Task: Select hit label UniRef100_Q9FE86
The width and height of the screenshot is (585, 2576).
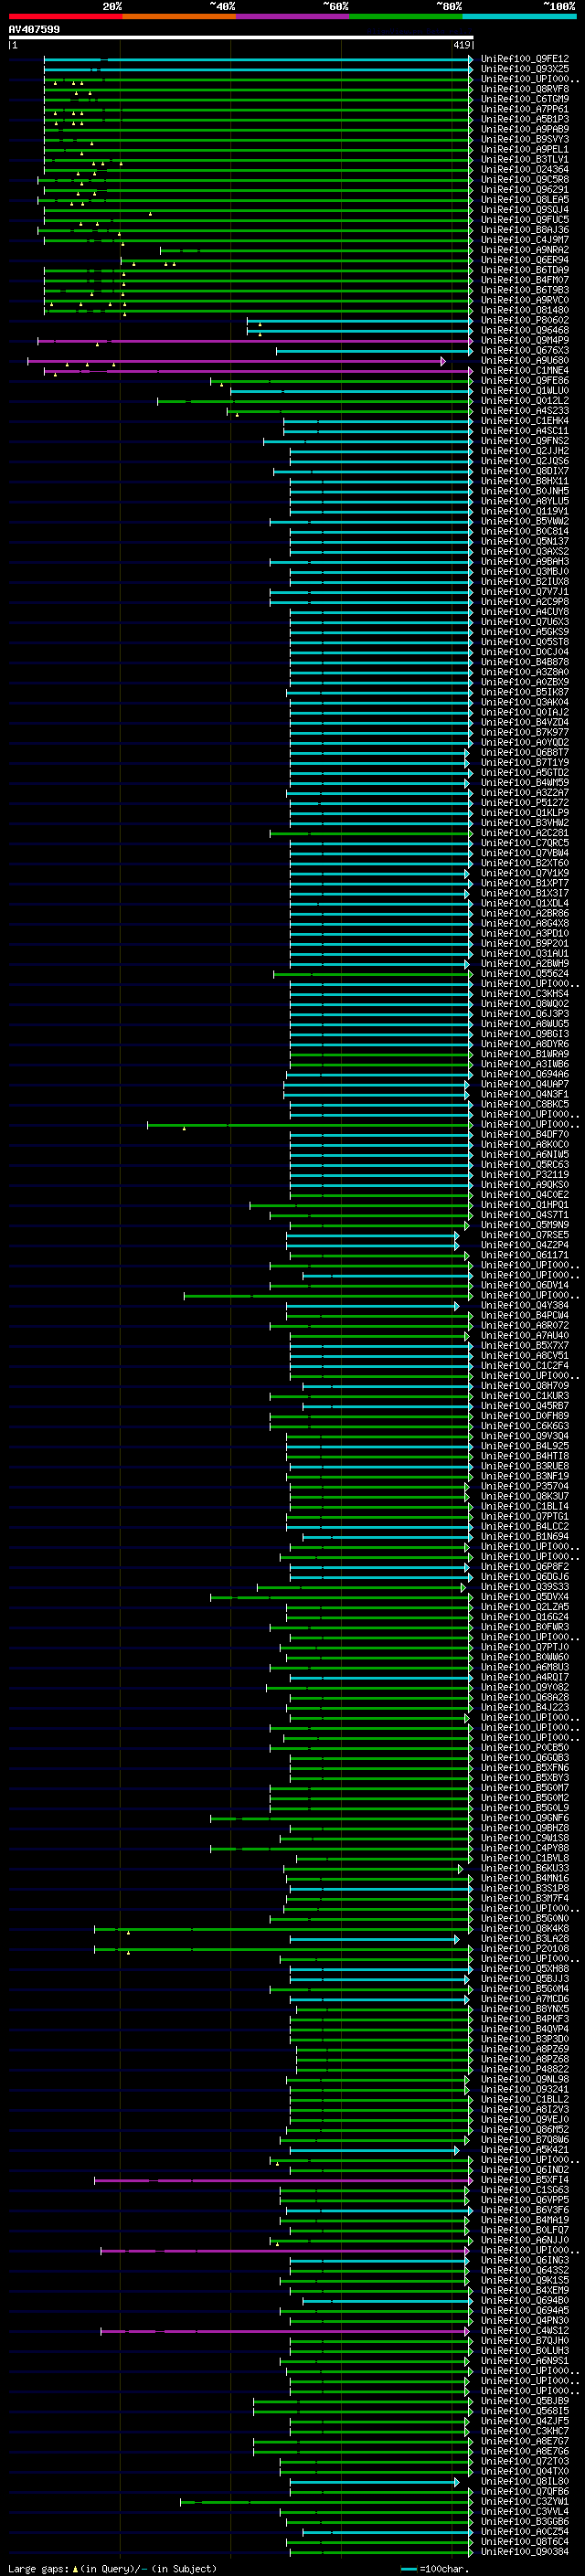Action: tap(525, 381)
